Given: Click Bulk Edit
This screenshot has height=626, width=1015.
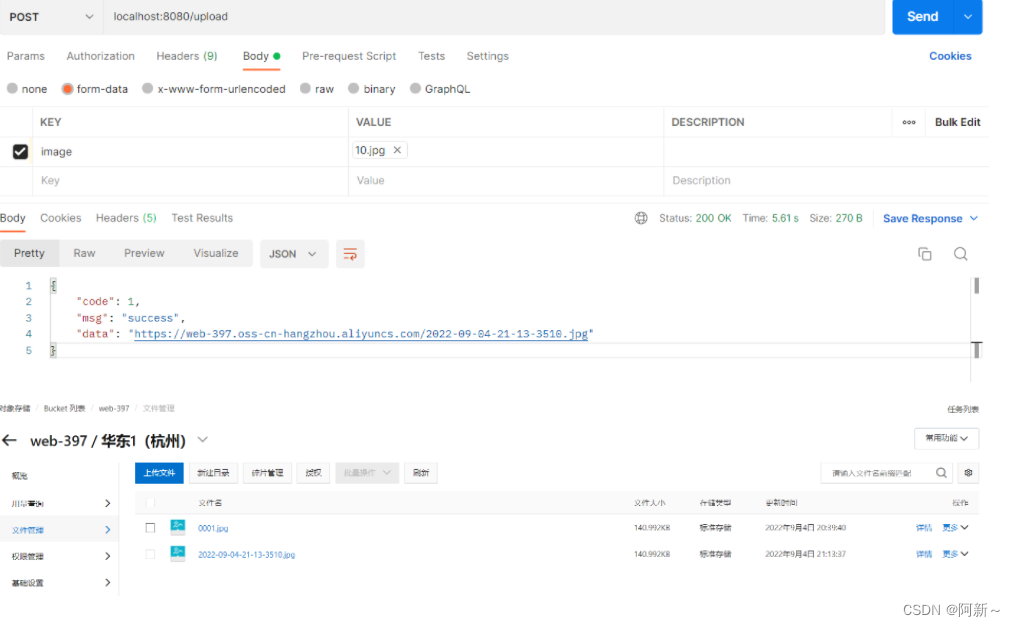Looking at the screenshot, I should point(957,122).
